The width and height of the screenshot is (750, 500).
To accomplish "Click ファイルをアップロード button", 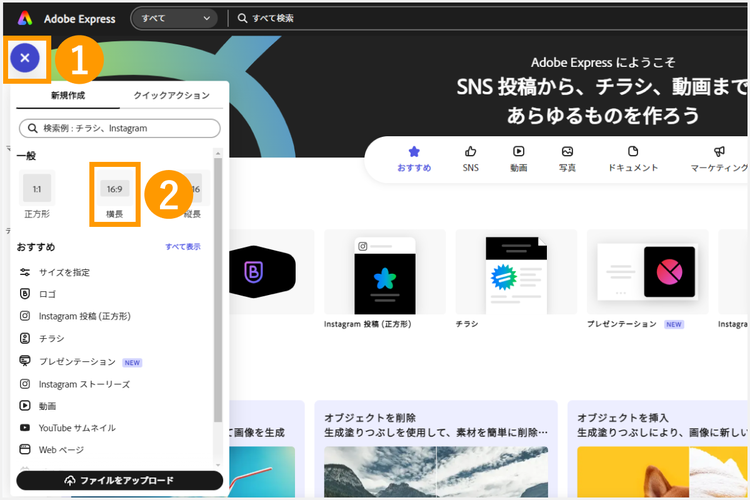I will pyautogui.click(x=120, y=480).
